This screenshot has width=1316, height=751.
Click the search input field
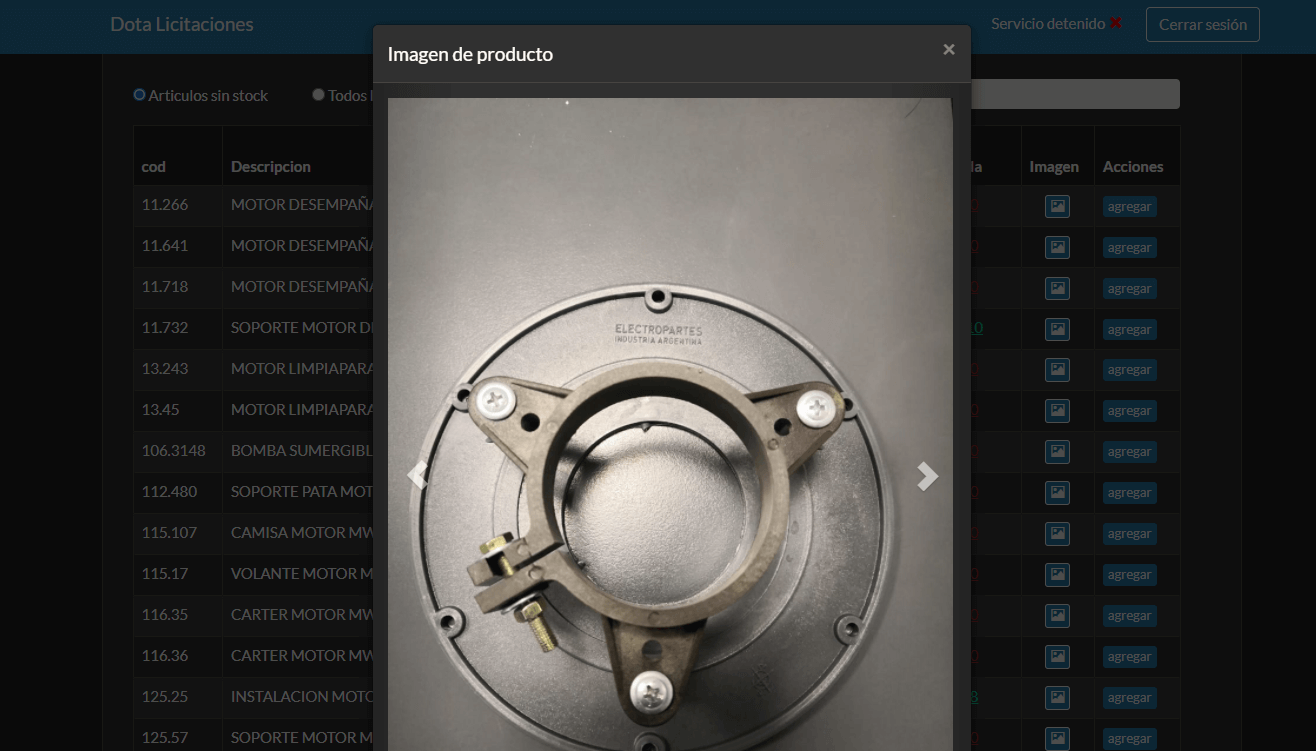point(1075,94)
